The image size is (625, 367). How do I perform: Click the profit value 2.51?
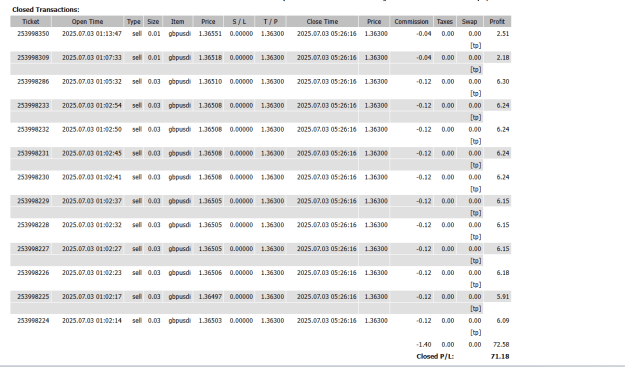coord(503,34)
